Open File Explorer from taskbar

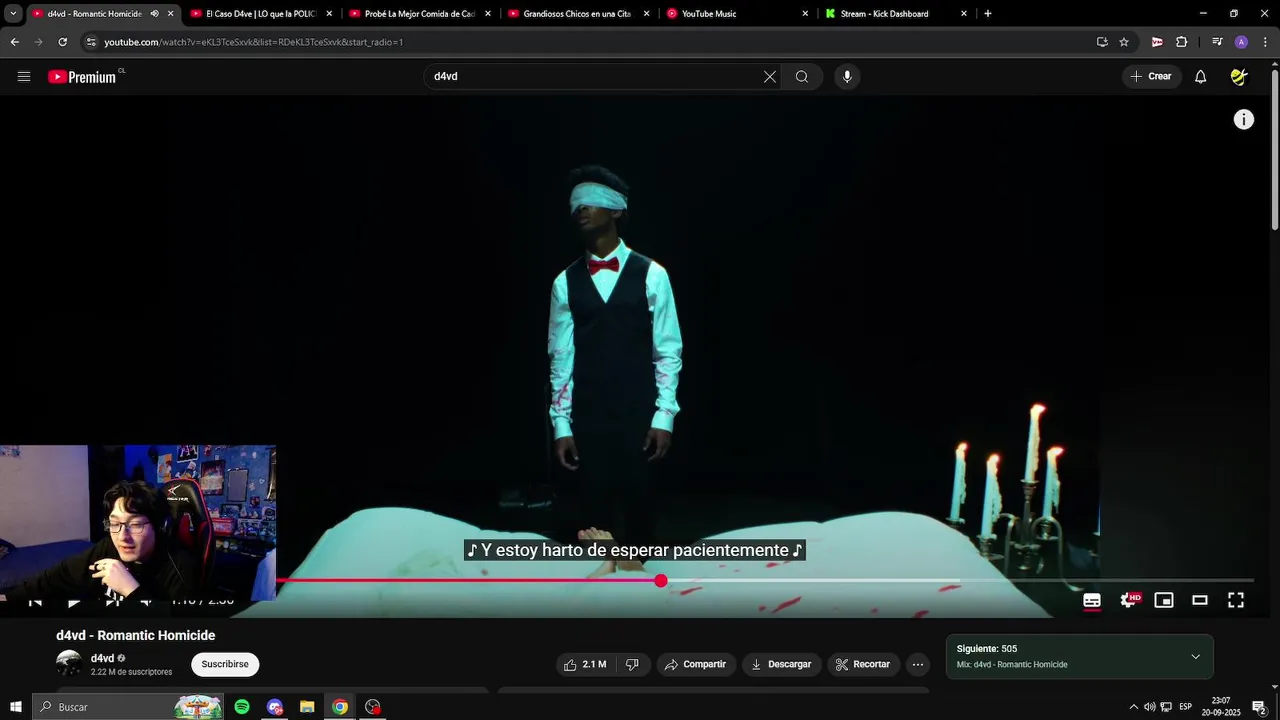[307, 707]
